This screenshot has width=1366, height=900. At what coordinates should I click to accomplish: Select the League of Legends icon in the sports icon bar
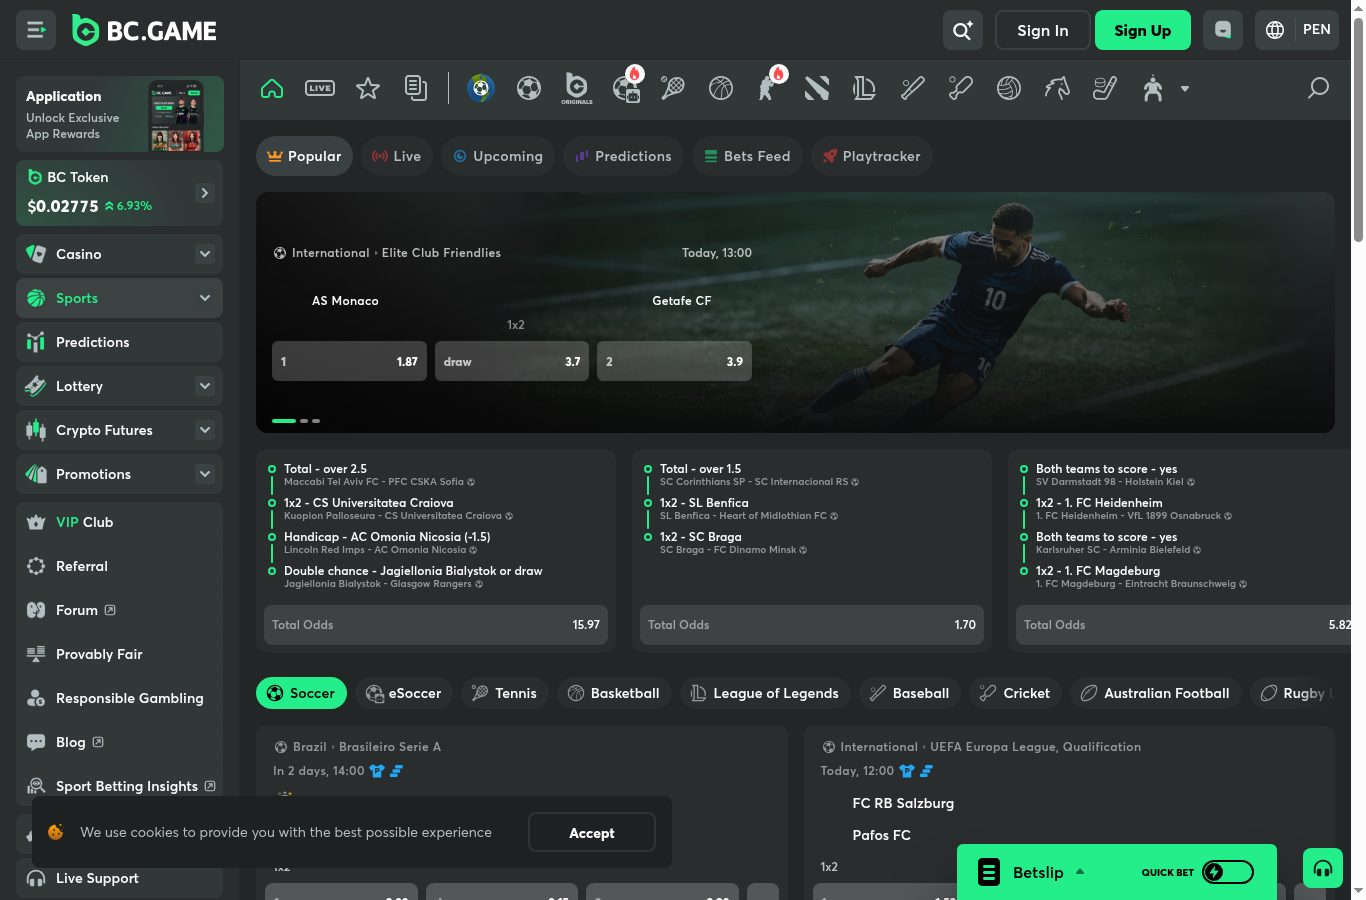tap(865, 88)
